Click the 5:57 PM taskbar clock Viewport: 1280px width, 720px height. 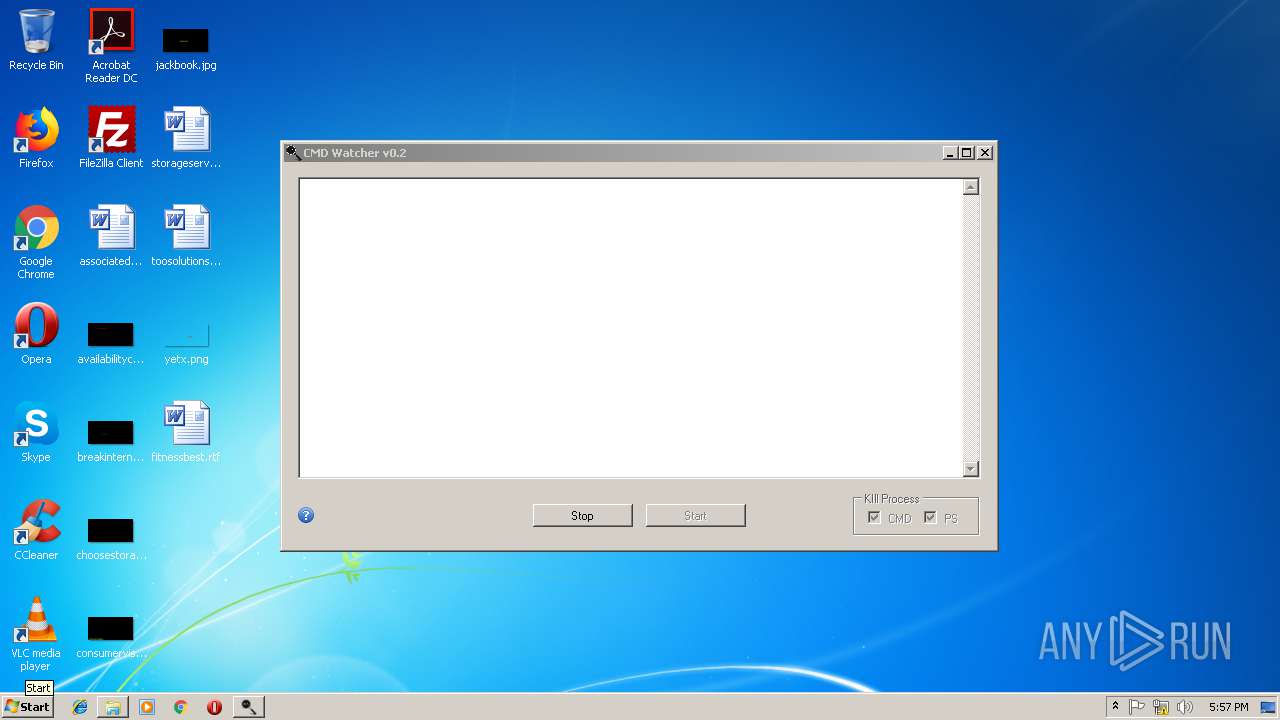tap(1228, 707)
